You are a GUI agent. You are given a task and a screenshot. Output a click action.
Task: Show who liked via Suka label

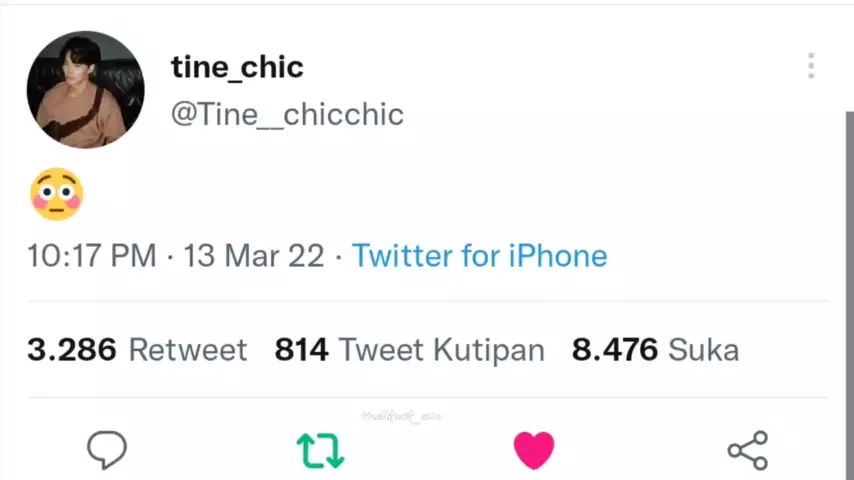click(703, 350)
